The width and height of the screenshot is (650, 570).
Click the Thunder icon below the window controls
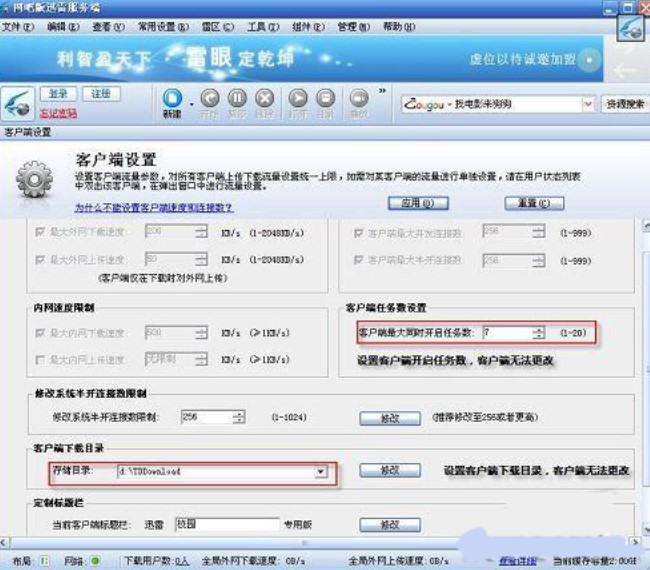tap(631, 28)
